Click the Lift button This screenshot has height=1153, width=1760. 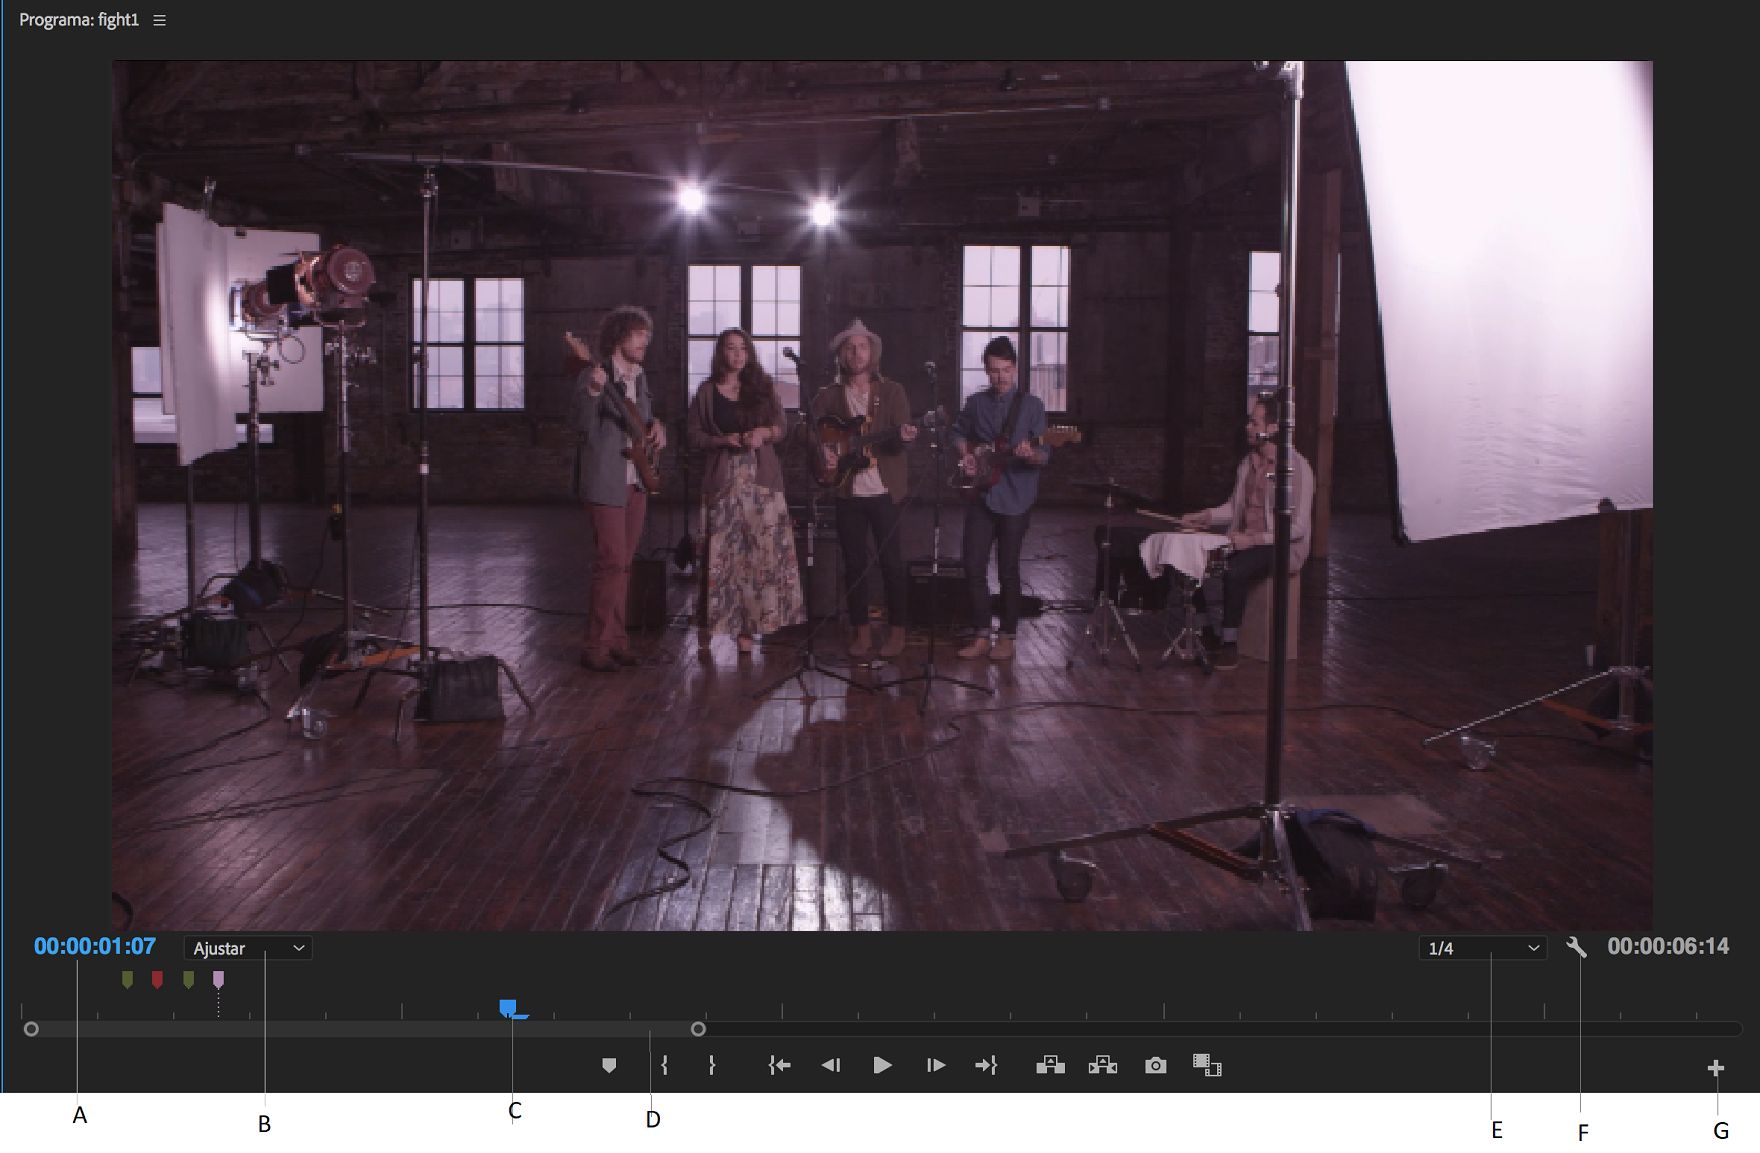(1050, 1066)
